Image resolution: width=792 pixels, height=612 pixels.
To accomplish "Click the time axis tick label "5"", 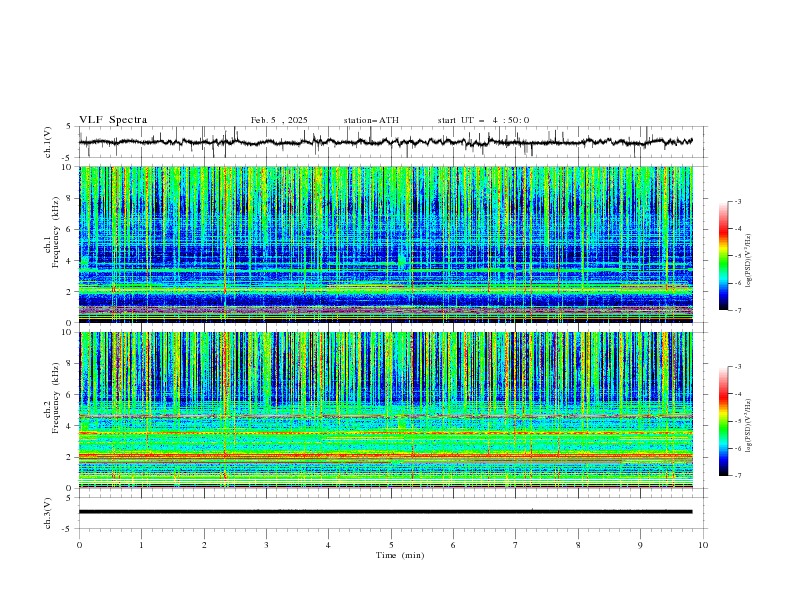I will pos(391,545).
